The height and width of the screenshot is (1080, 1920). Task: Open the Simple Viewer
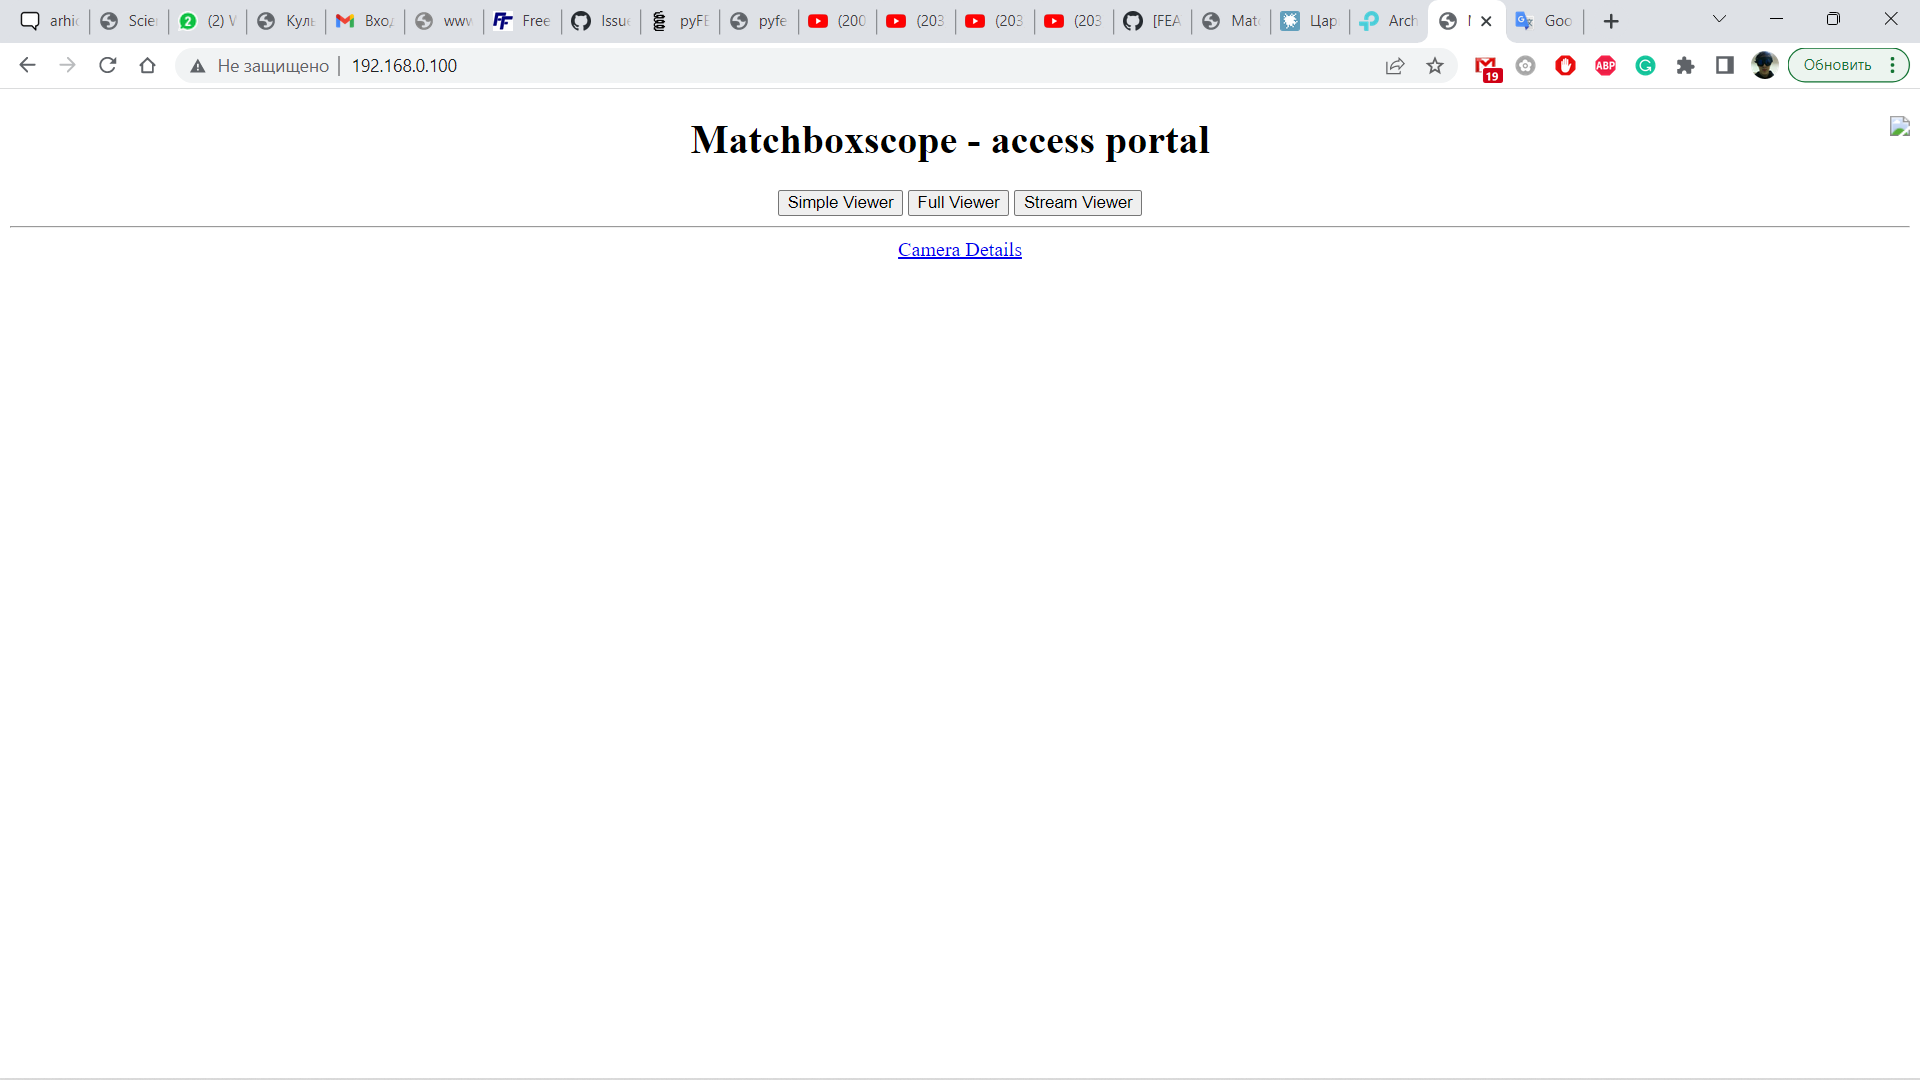click(x=840, y=203)
